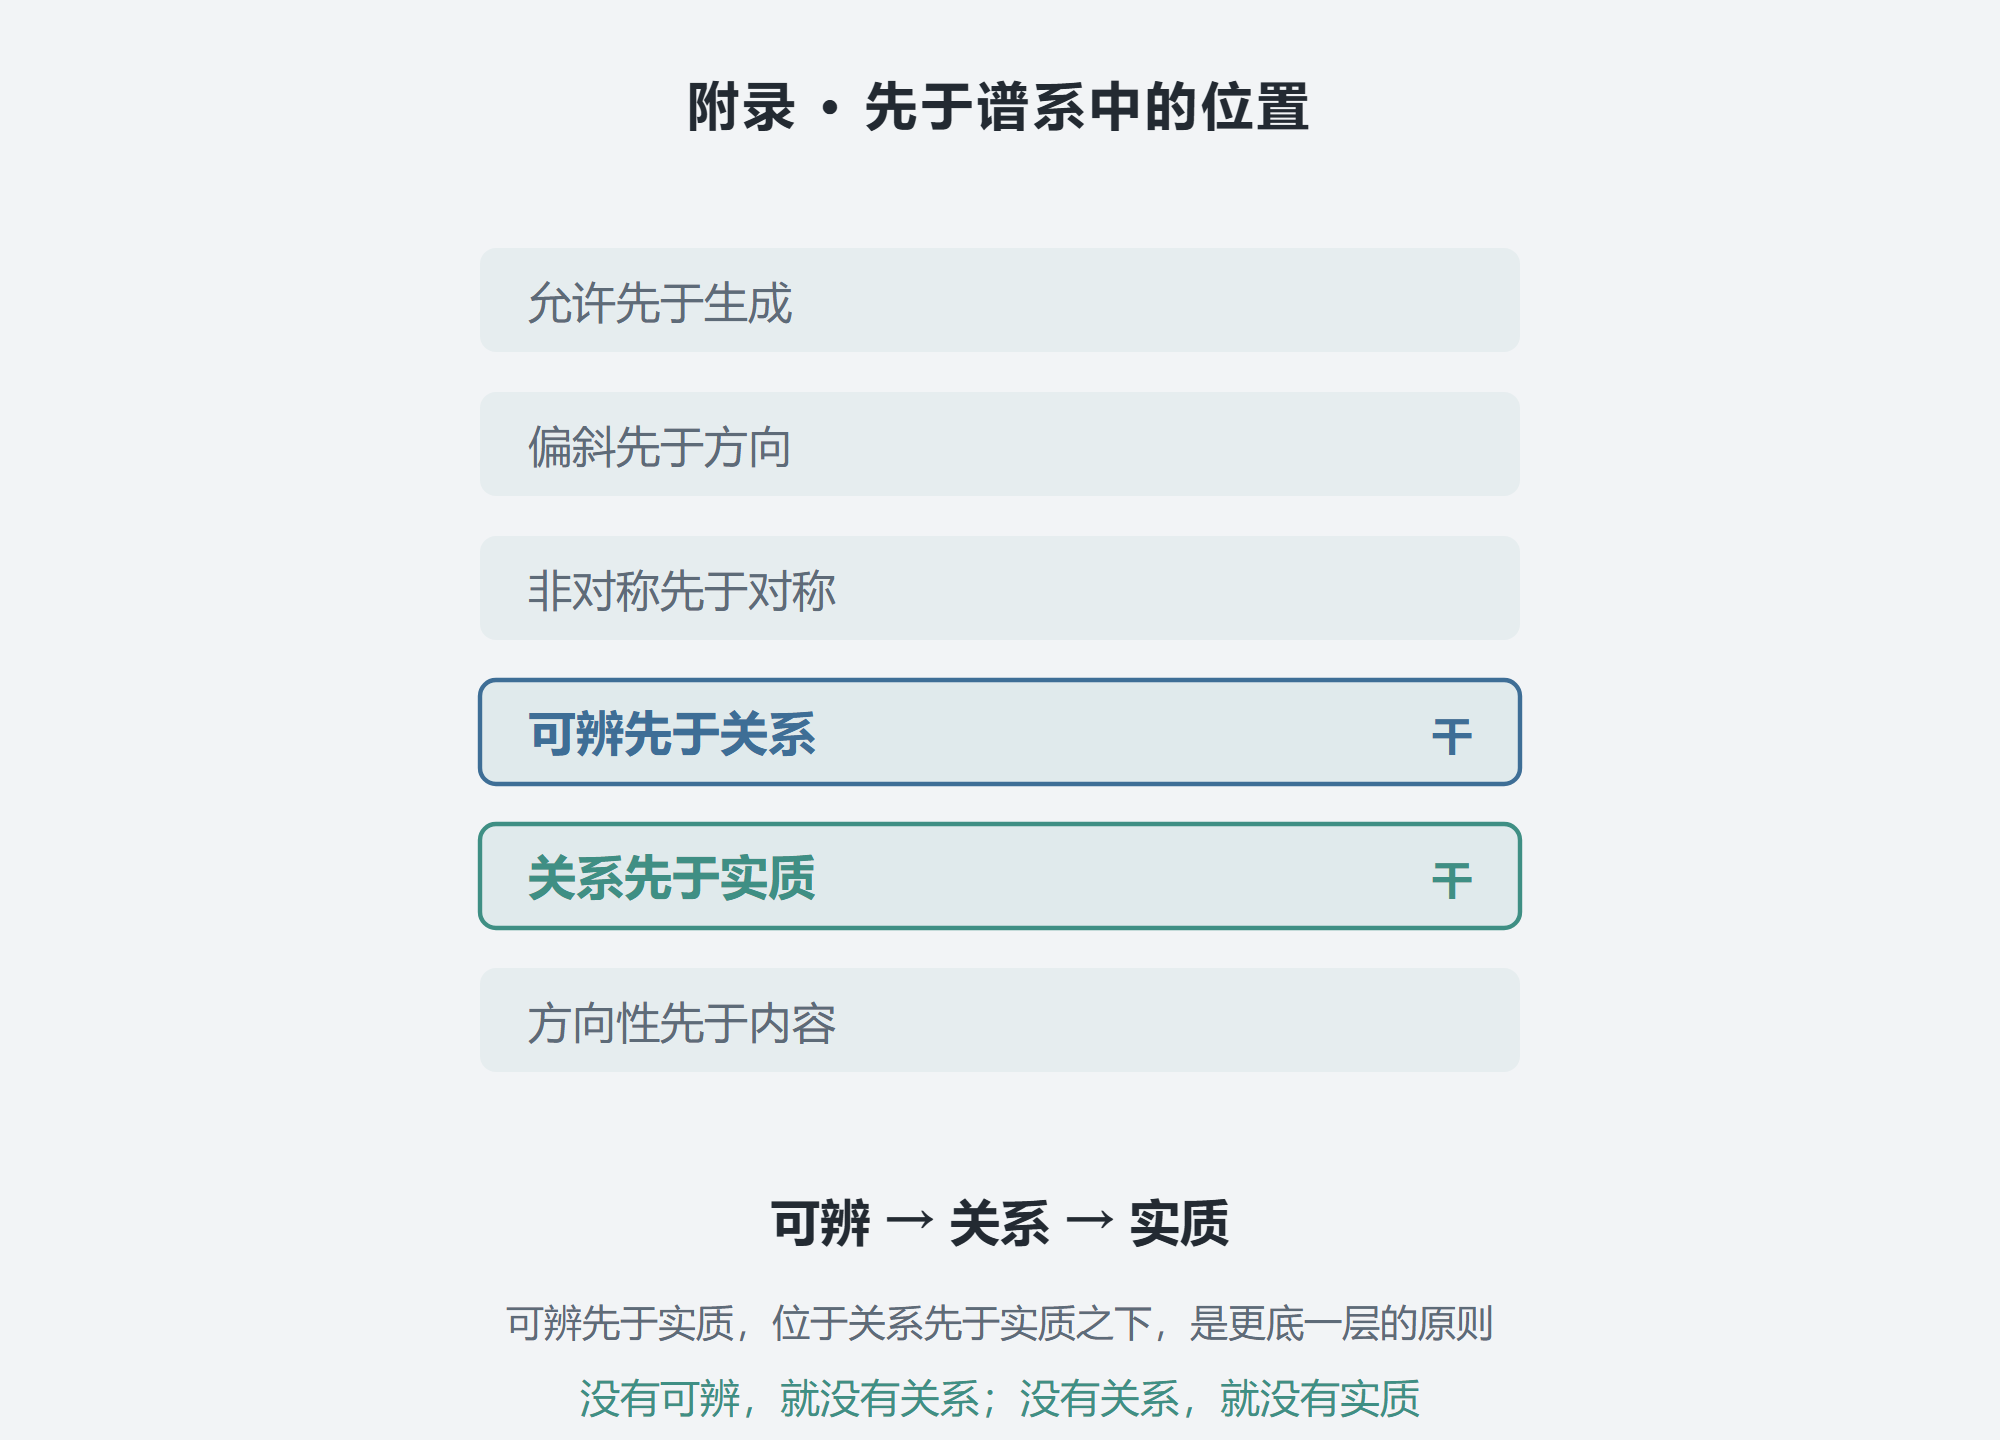The height and width of the screenshot is (1440, 2000).
Task: Click the text label 关系先于实质
Action: pyautogui.click(x=672, y=878)
